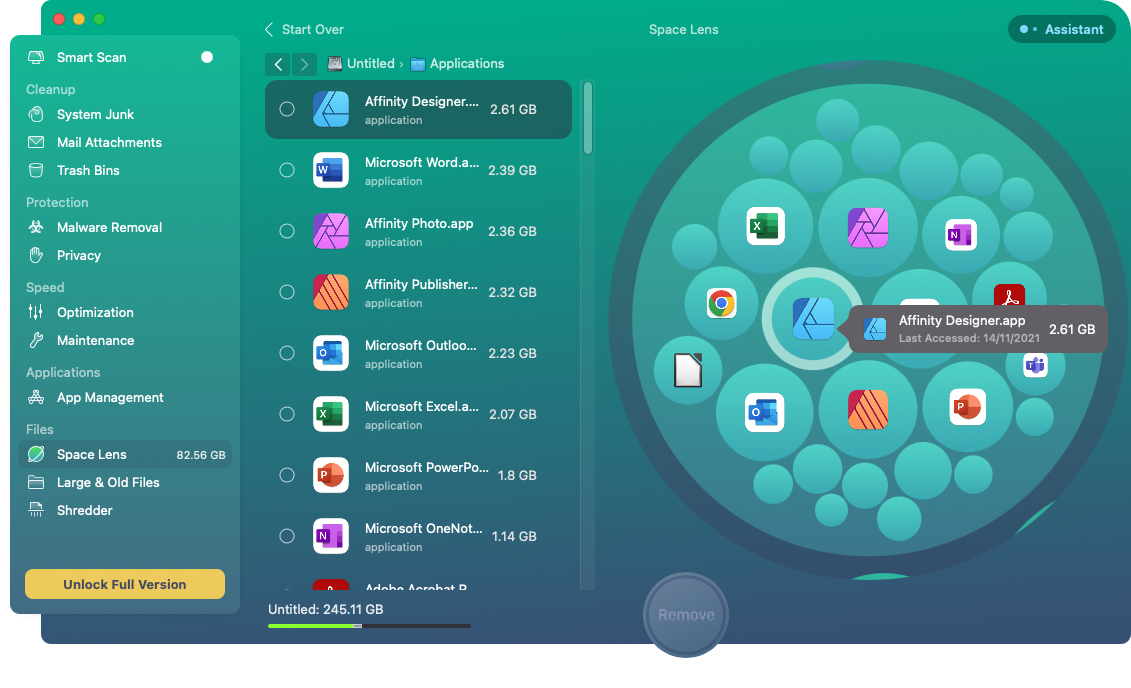Select checkbox for Microsoft PowerPoint app

[287, 475]
